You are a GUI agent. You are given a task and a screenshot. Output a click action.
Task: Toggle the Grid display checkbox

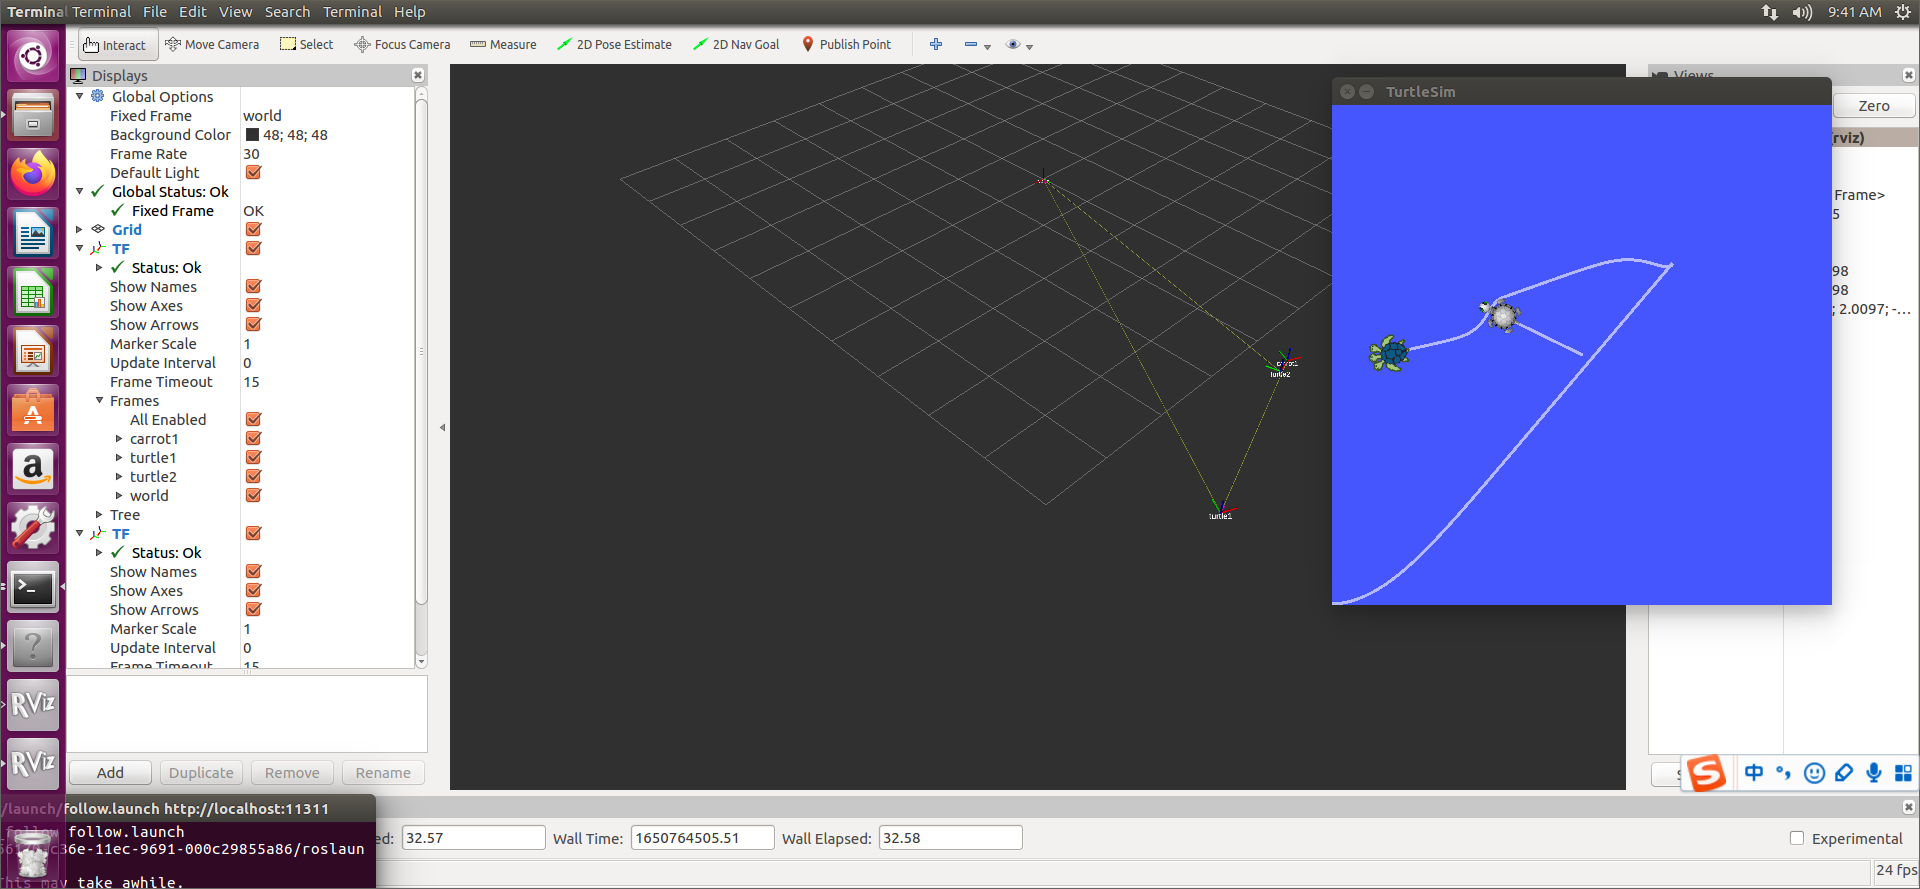click(253, 230)
